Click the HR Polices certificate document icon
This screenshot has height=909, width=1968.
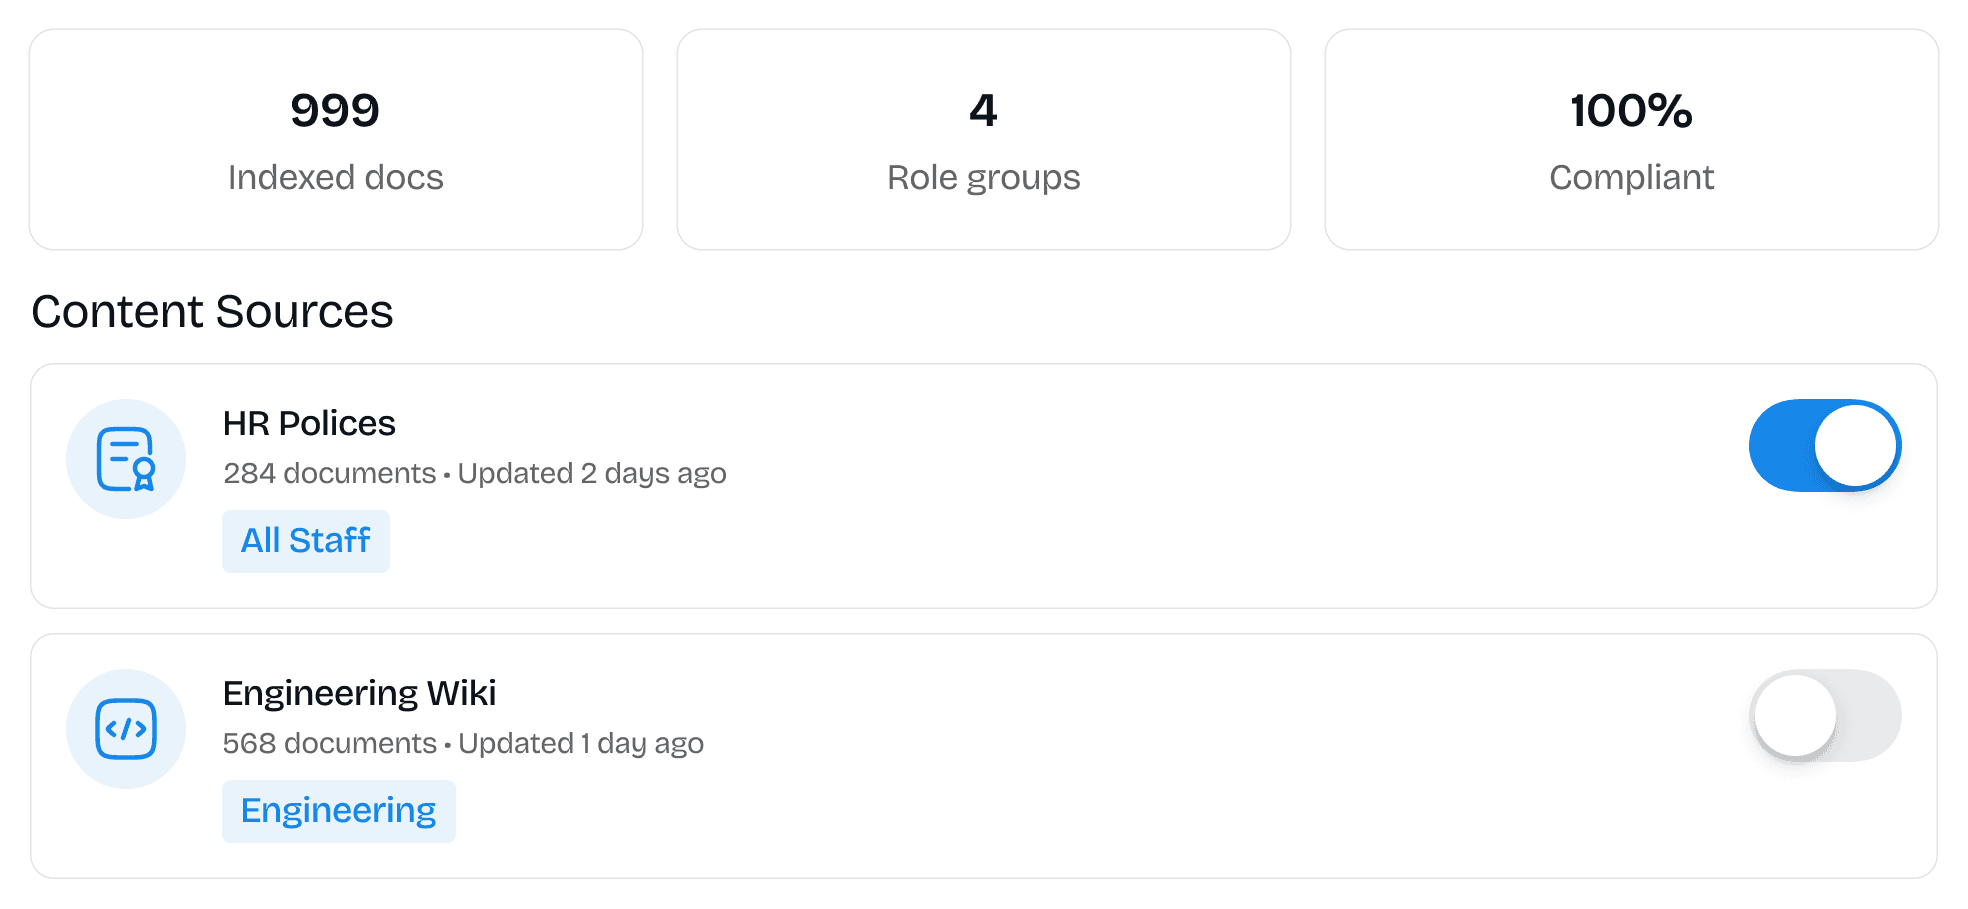(x=126, y=459)
